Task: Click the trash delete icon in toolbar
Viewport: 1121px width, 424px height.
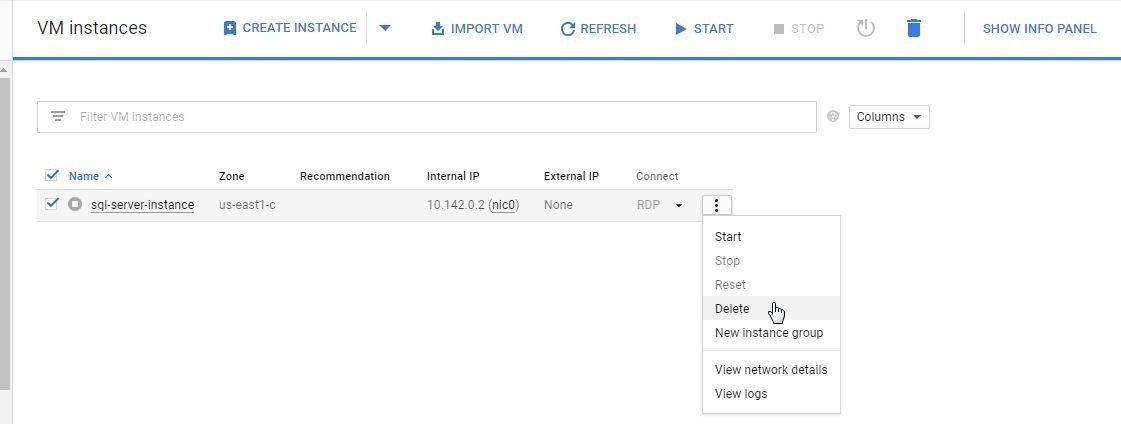Action: pos(913,28)
